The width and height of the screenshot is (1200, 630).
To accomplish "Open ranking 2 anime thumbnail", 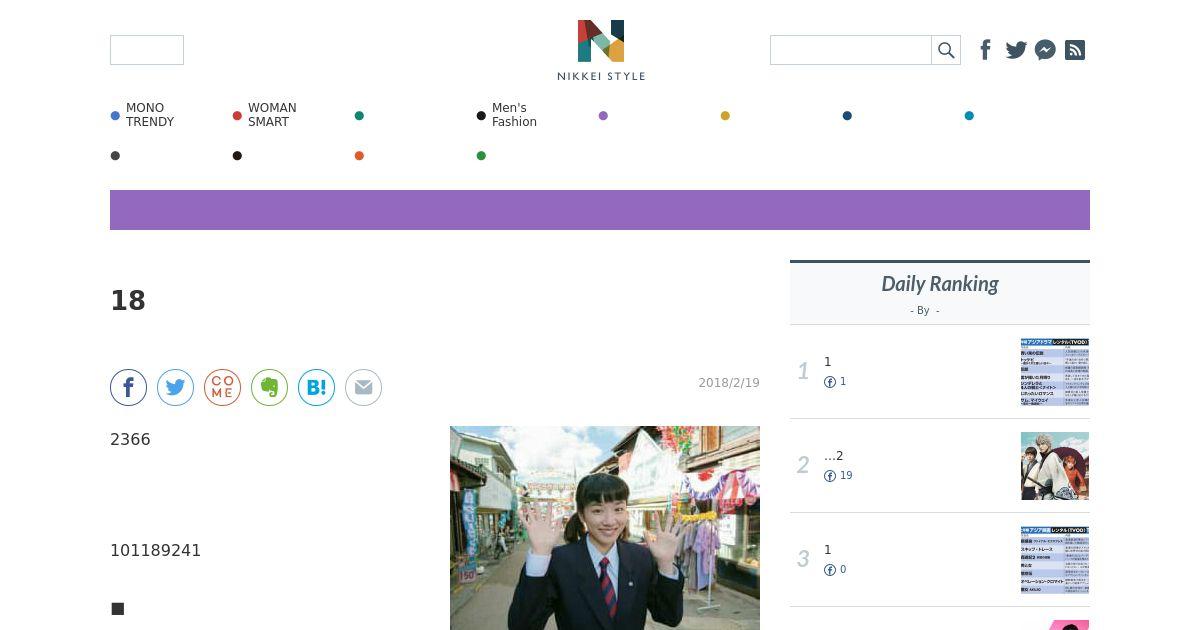I will pyautogui.click(x=1055, y=466).
